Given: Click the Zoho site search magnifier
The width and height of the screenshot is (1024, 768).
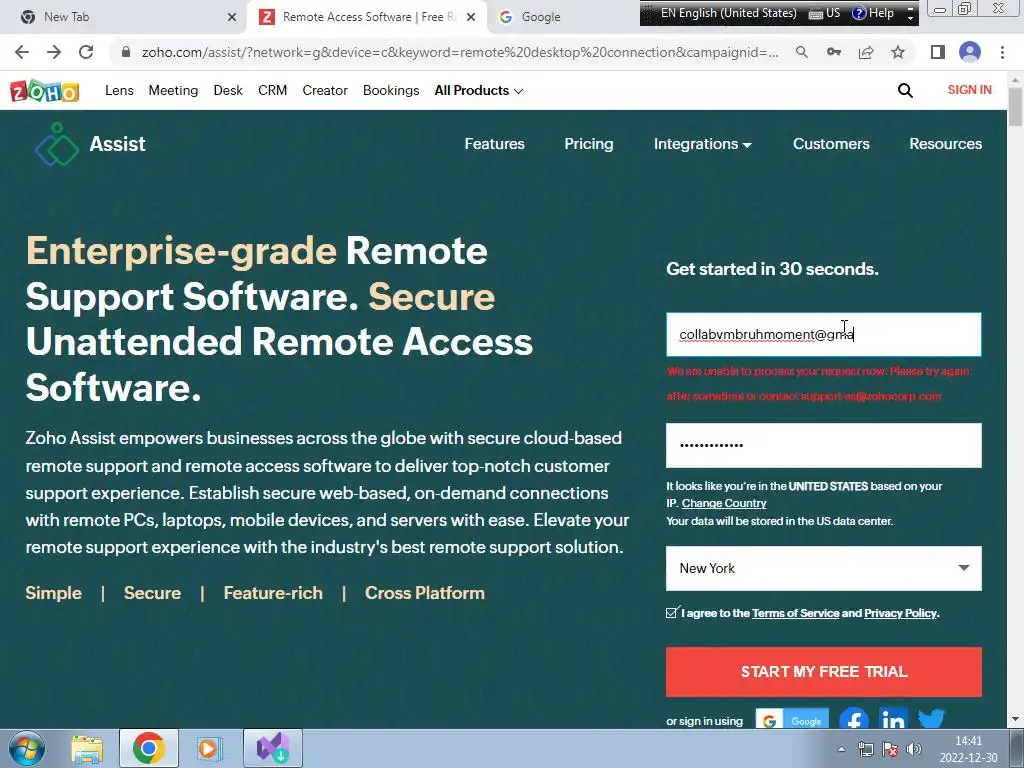Looking at the screenshot, I should (x=905, y=91).
